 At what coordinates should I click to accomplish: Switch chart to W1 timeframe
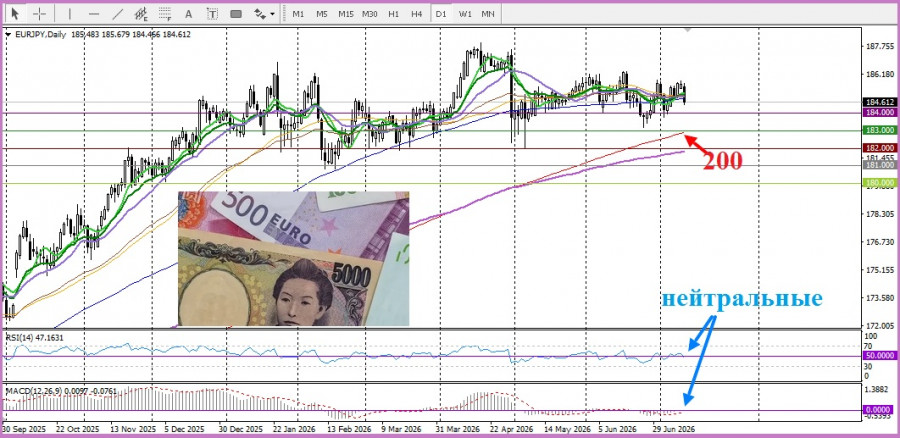[465, 13]
